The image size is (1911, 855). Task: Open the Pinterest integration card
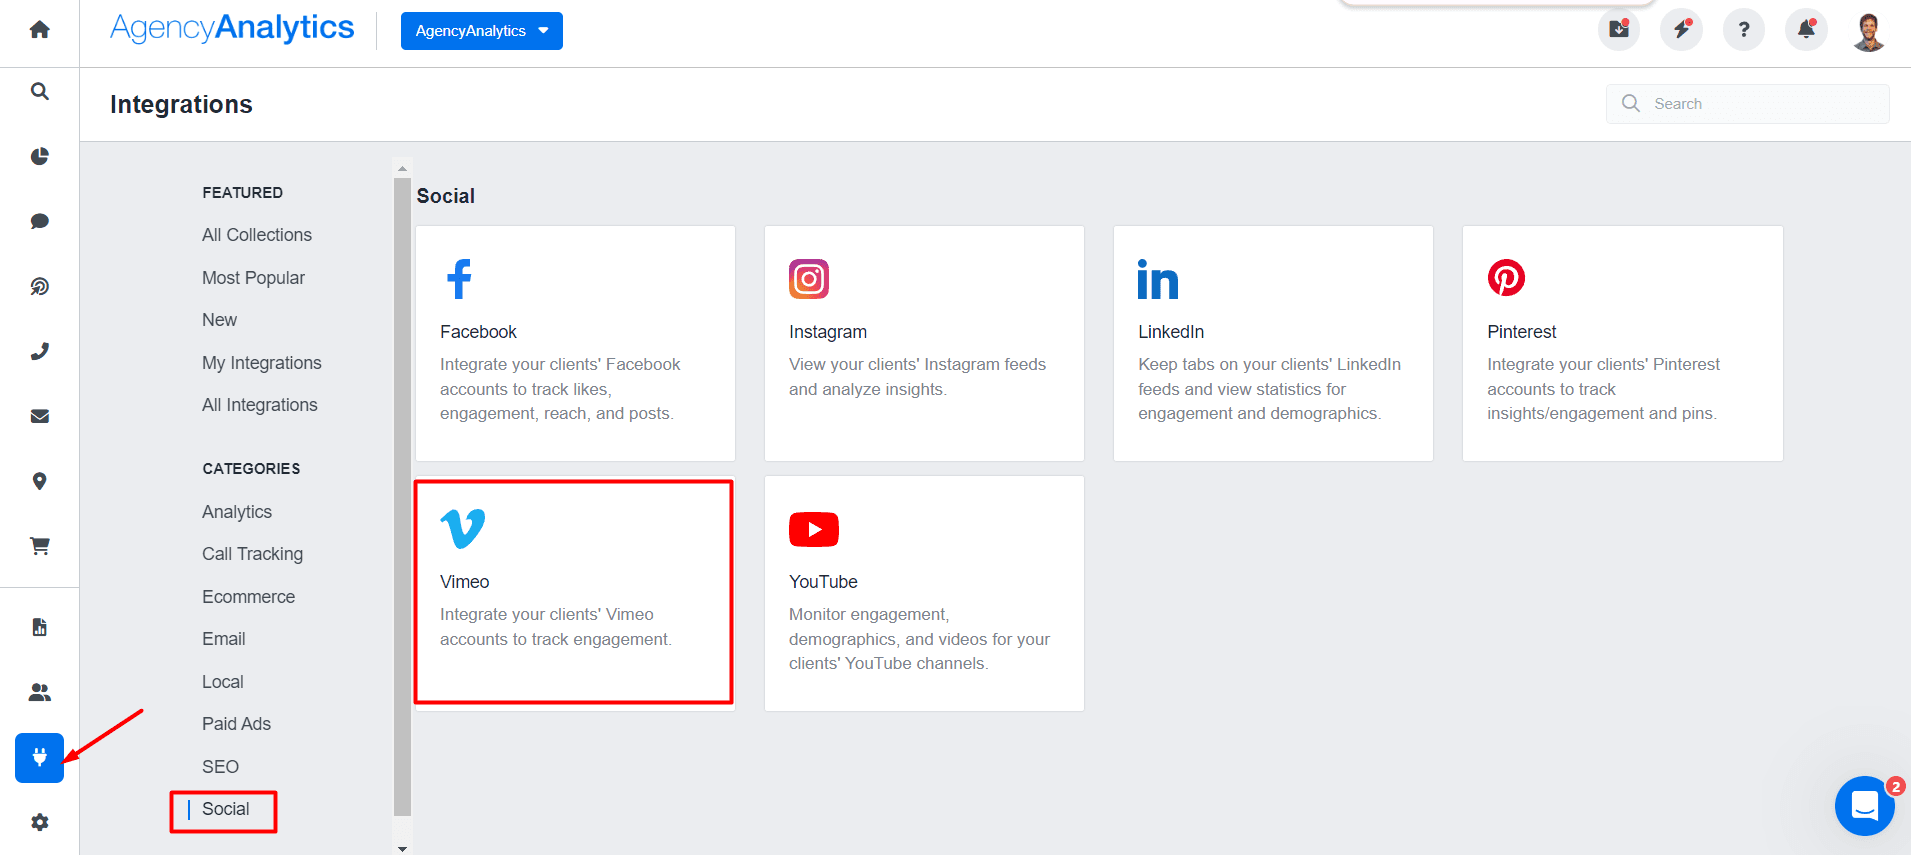tap(1622, 343)
